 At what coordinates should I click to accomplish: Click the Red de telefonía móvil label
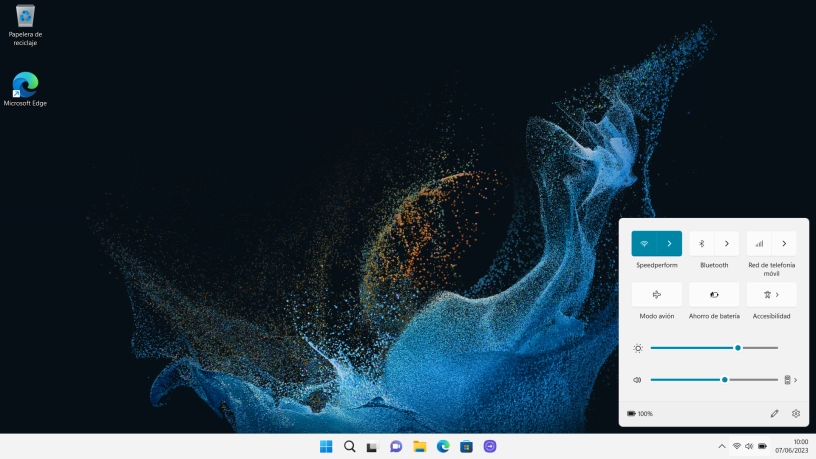click(x=772, y=269)
